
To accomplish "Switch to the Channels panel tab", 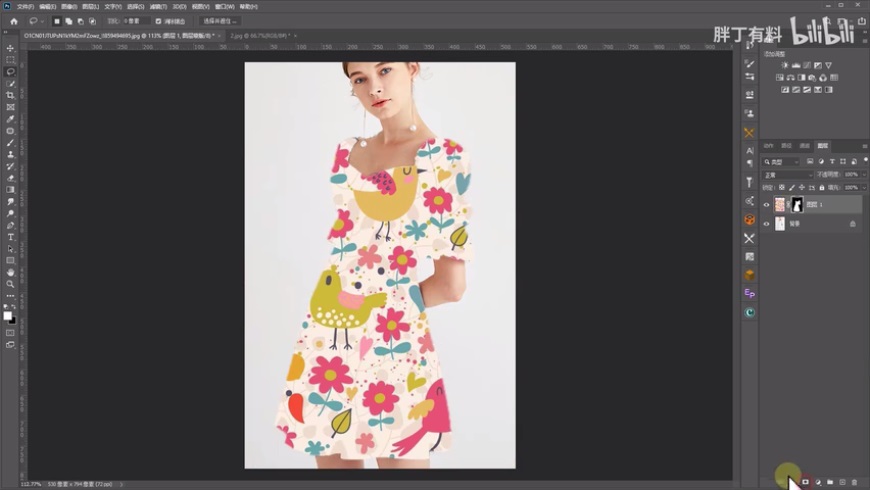I will (x=805, y=146).
